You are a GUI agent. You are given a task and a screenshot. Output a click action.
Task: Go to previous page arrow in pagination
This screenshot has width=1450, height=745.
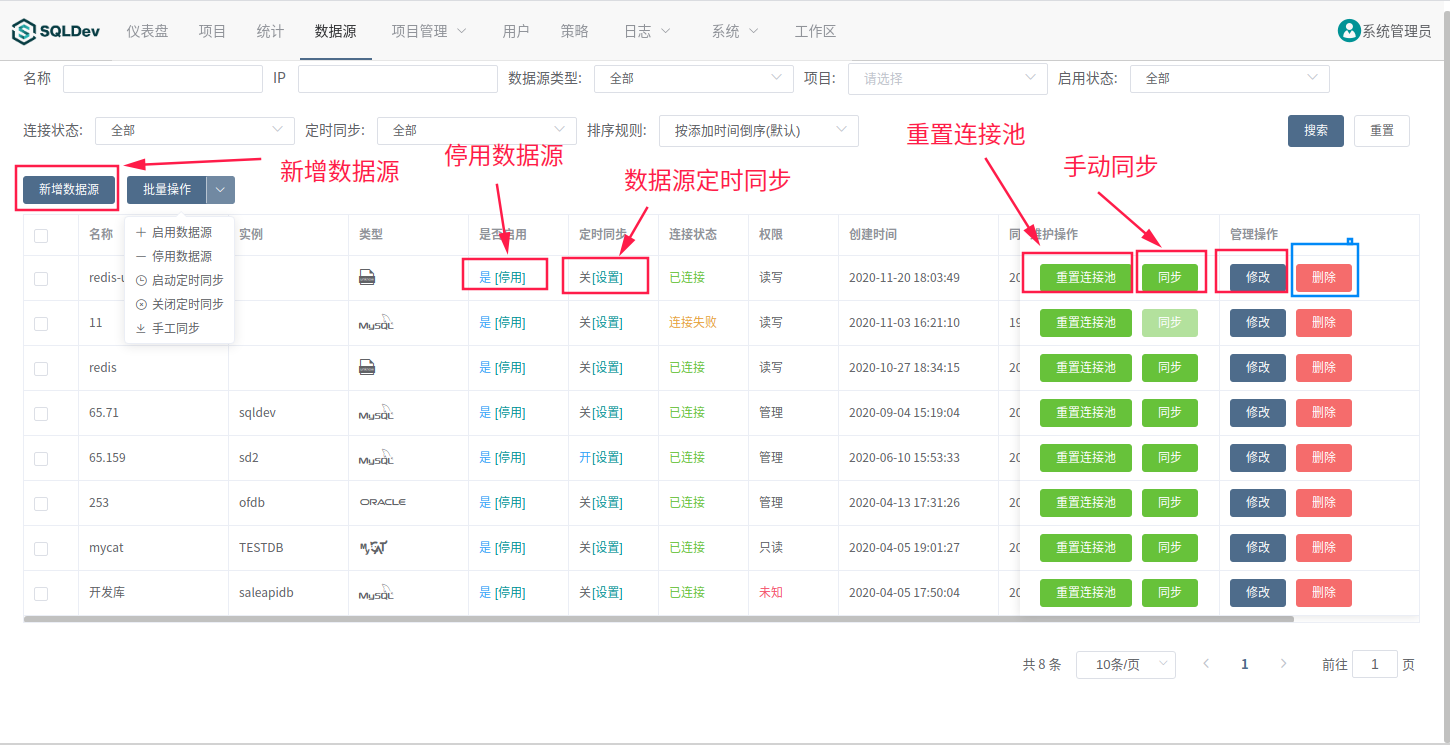coord(1206,664)
